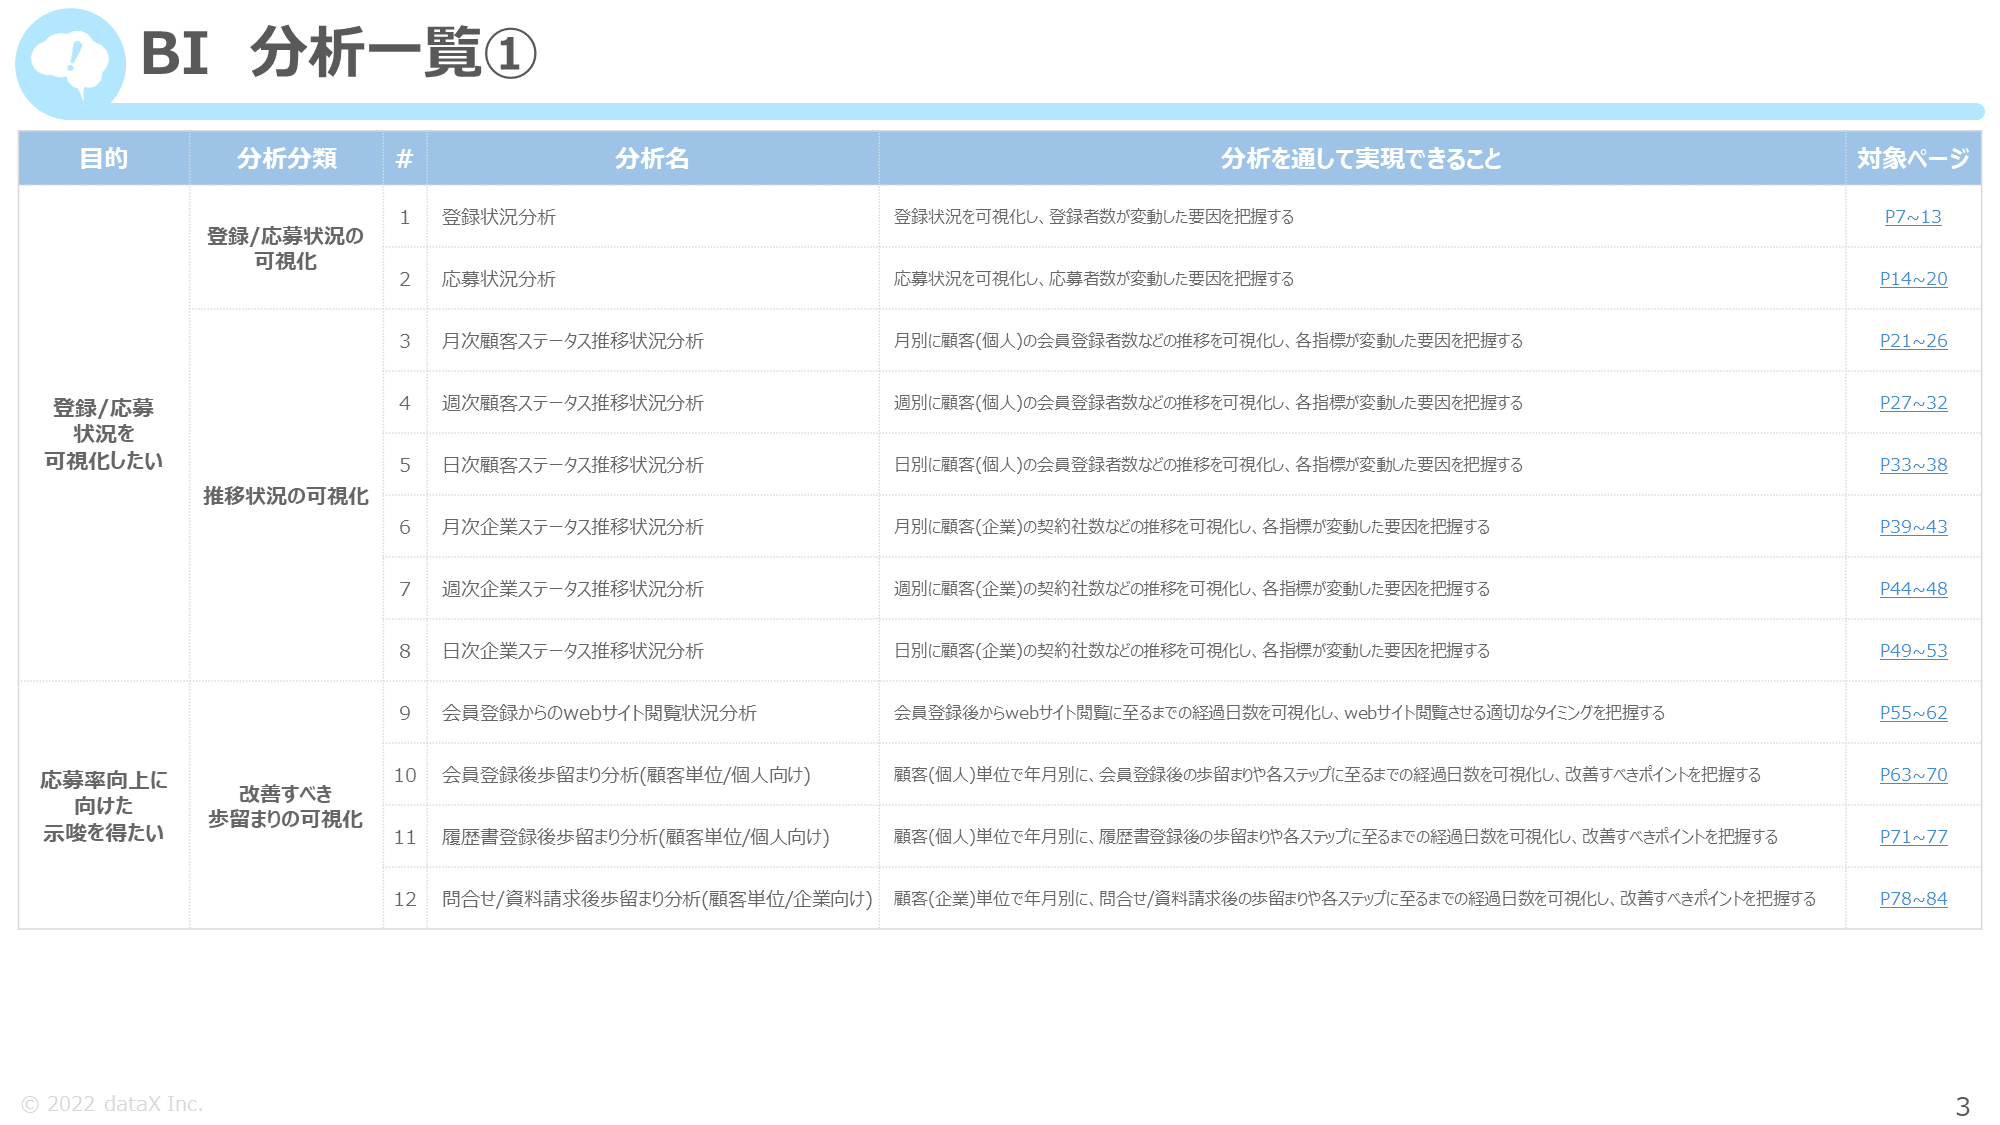Screen dimensions: 2000x1125
Task: Click description 登録状況を可視化し、登録者数が変動した要因
Action: [1094, 217]
